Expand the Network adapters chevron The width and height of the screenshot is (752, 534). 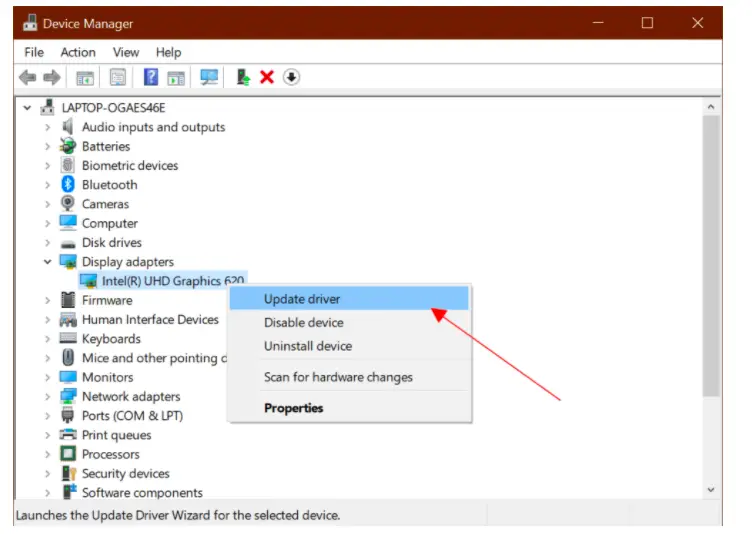47,396
